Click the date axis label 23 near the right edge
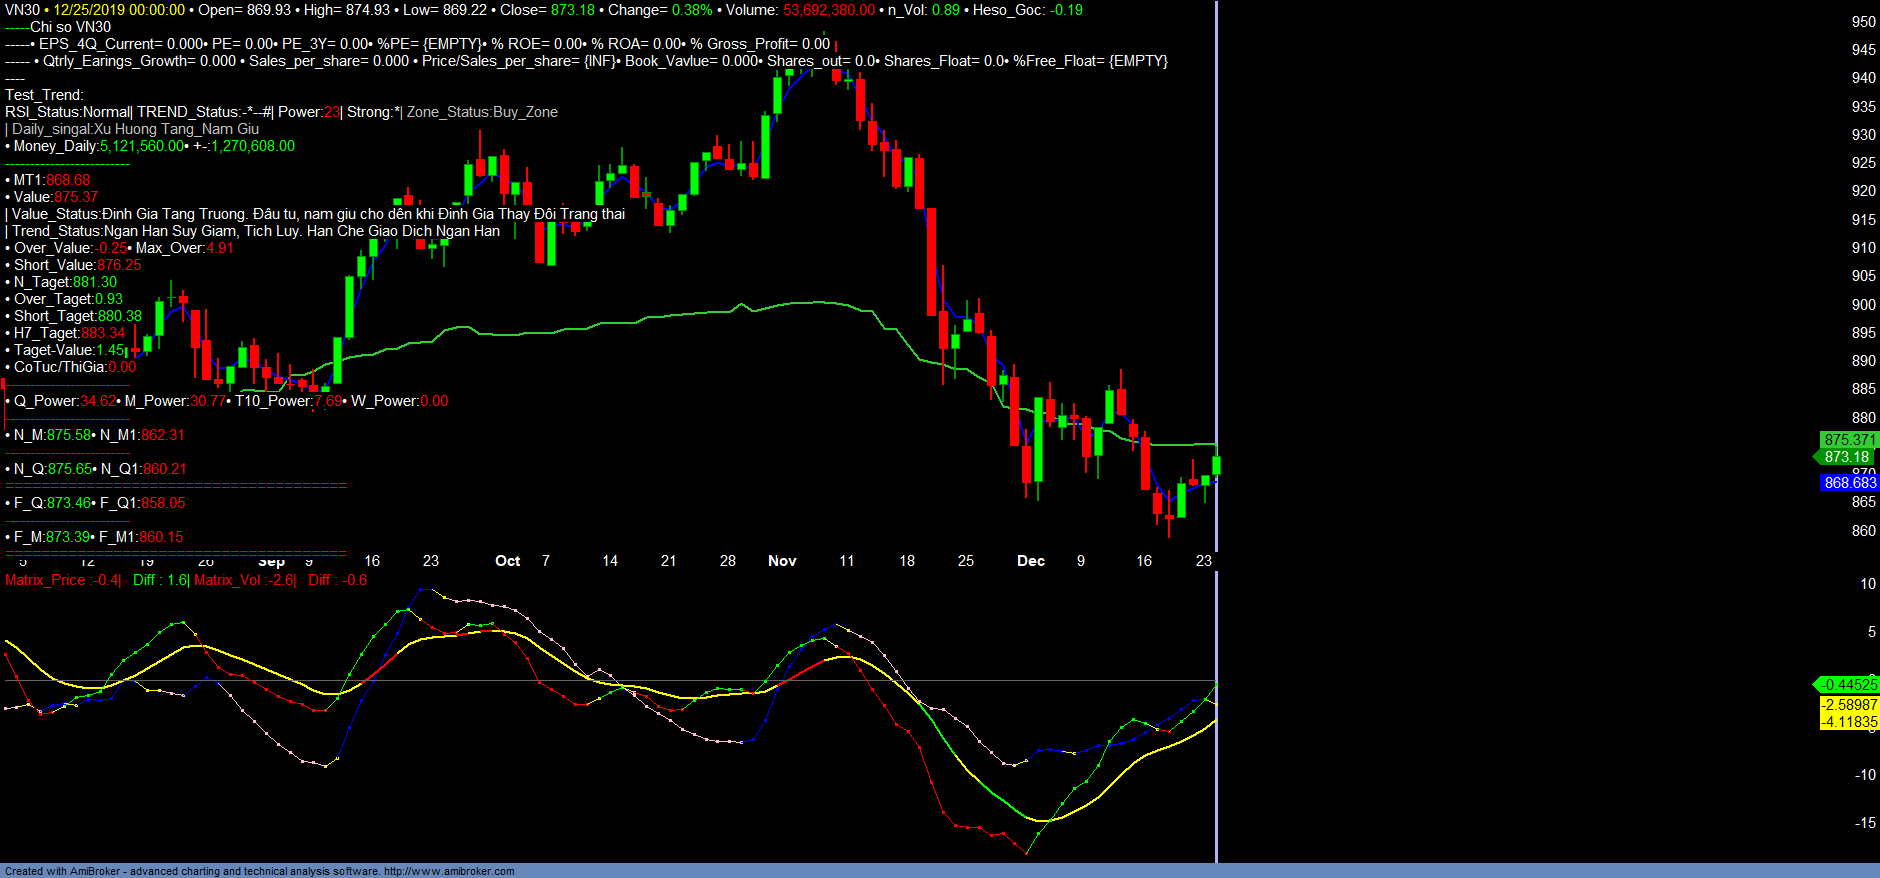 pos(1203,561)
